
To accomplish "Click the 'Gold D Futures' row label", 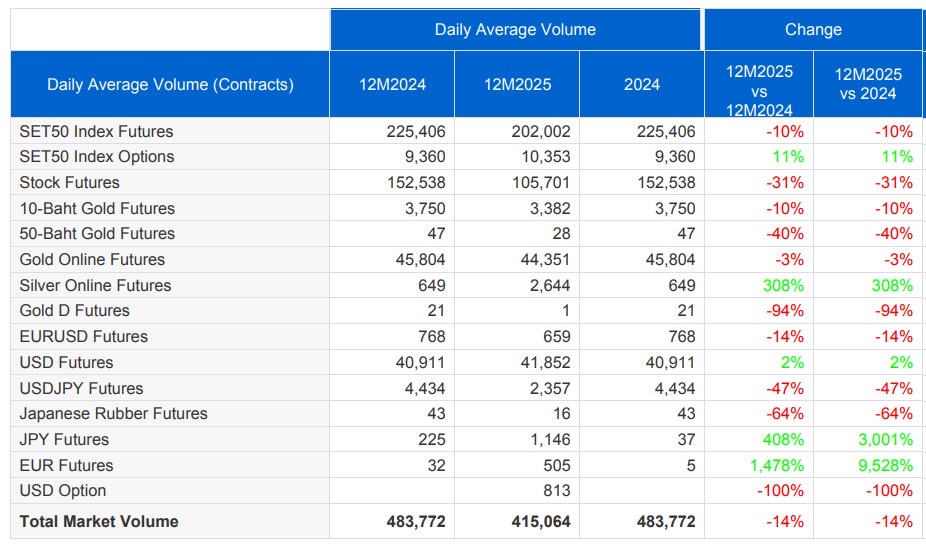I will [x=74, y=311].
